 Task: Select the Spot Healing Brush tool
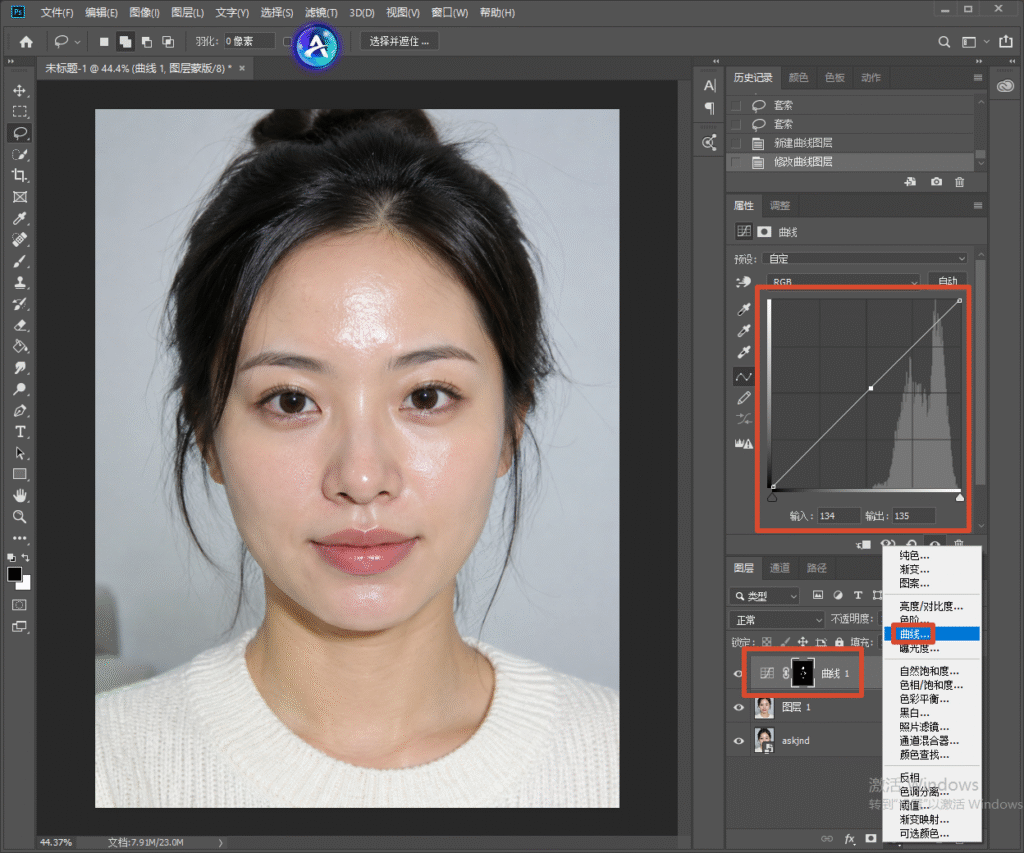pyautogui.click(x=20, y=240)
